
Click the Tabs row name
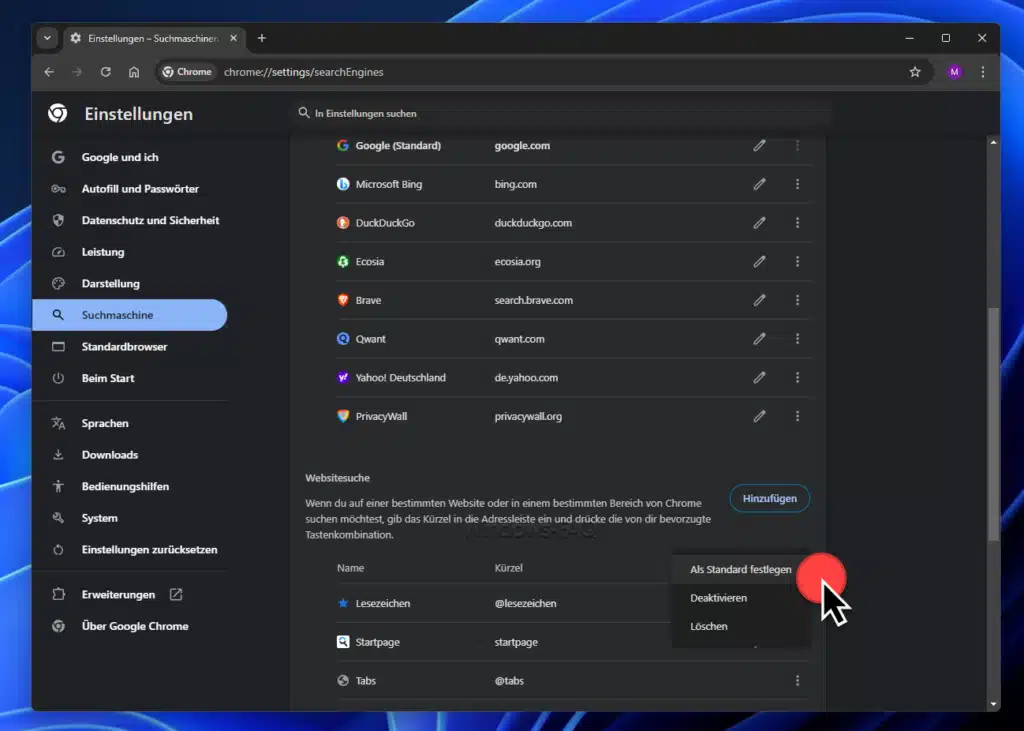coord(366,681)
